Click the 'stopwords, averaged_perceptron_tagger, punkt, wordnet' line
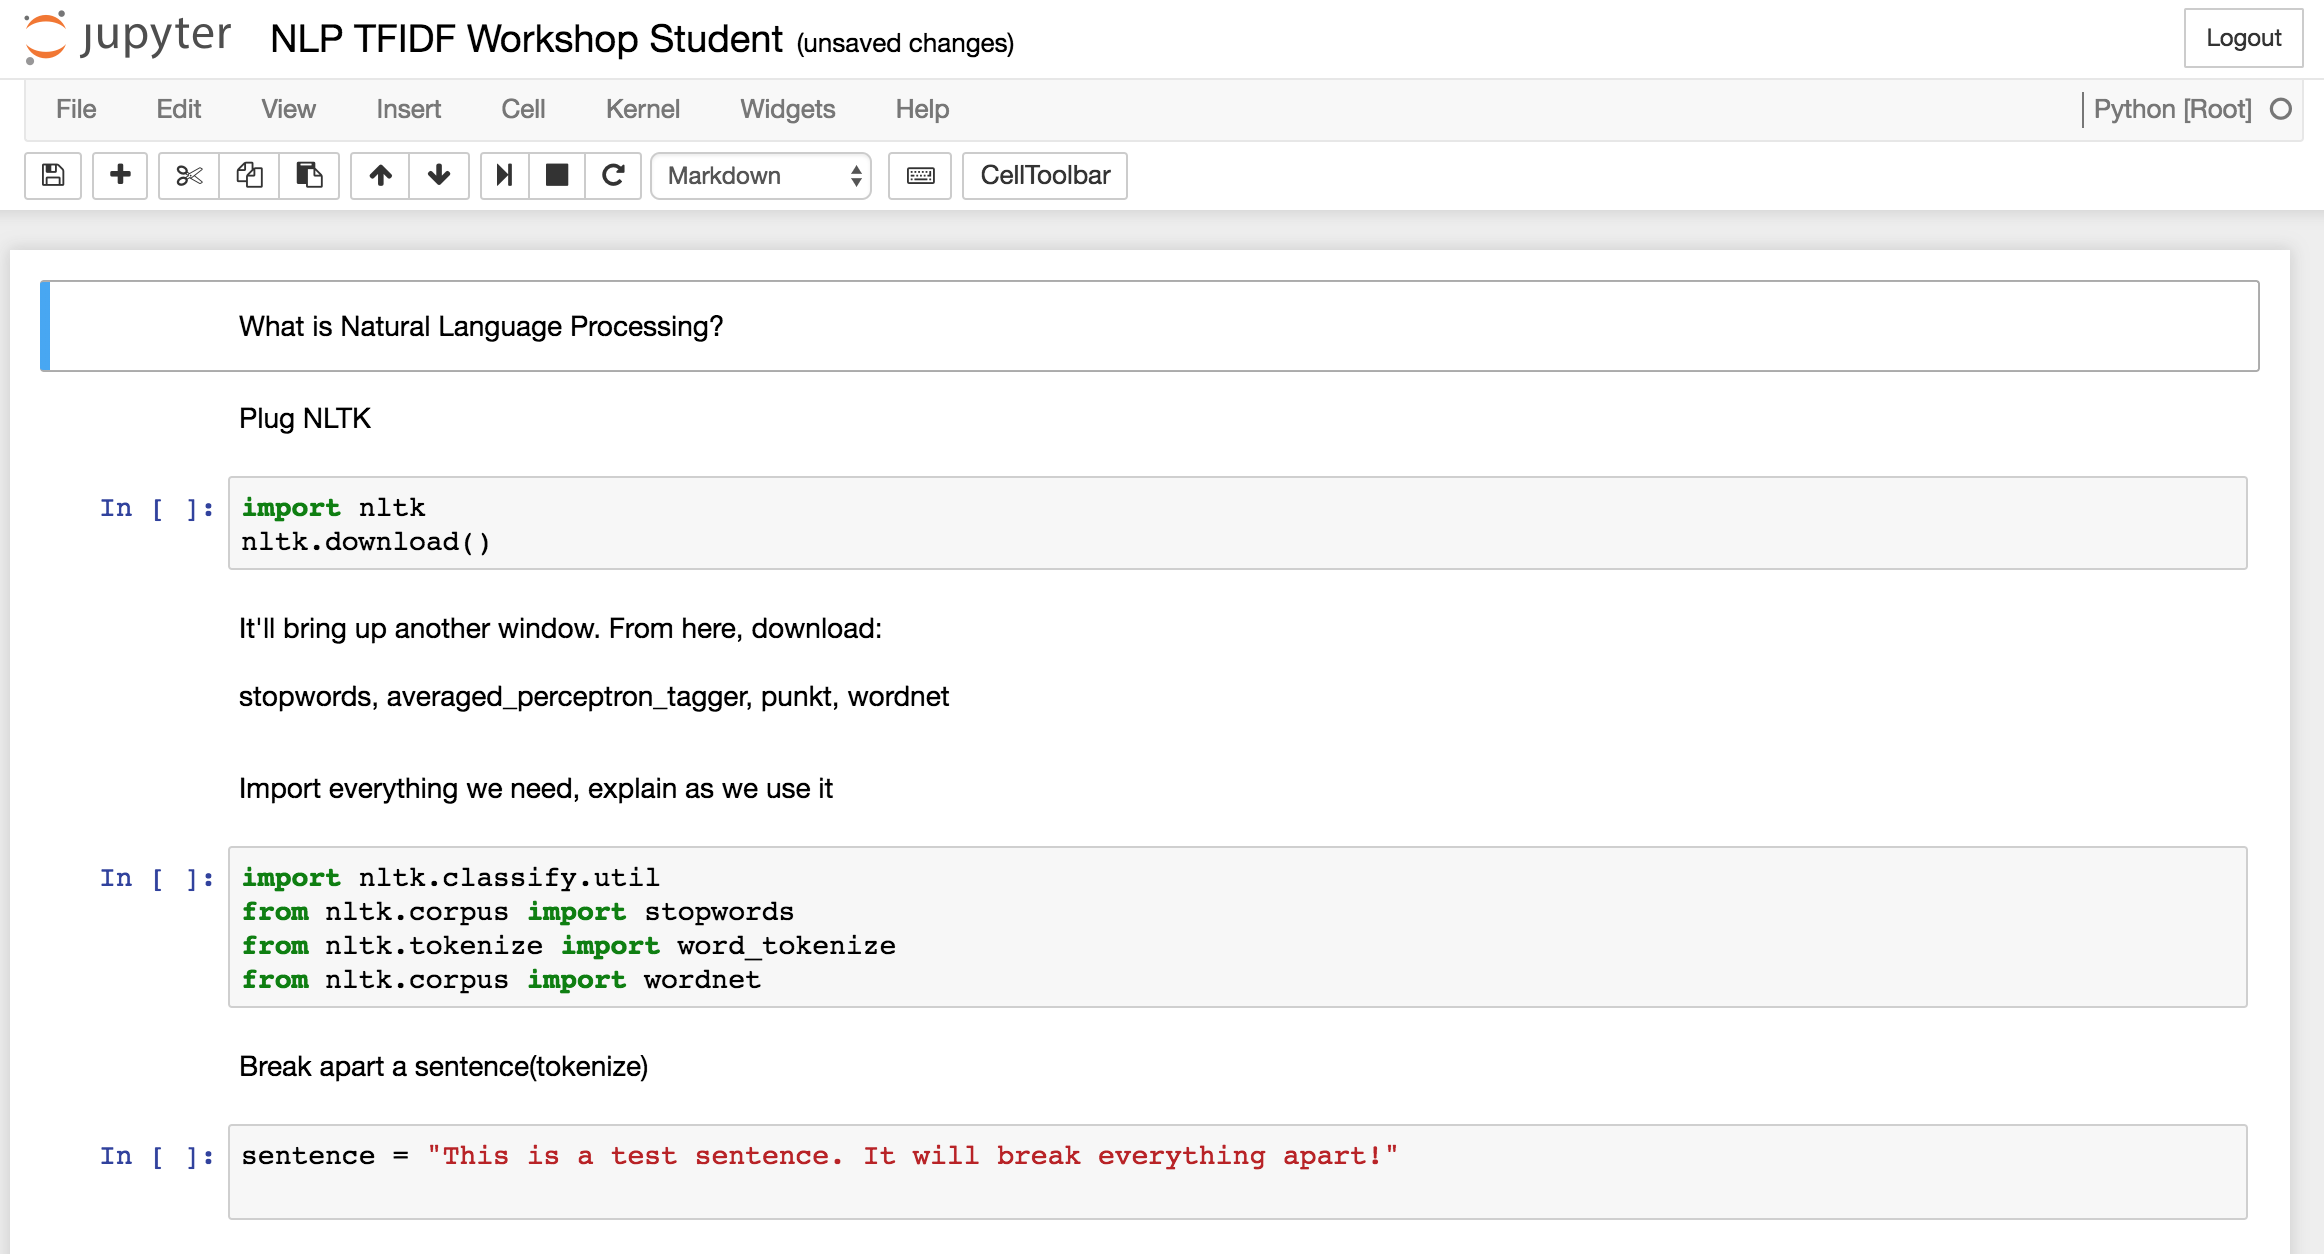The width and height of the screenshot is (2324, 1254). tap(593, 696)
